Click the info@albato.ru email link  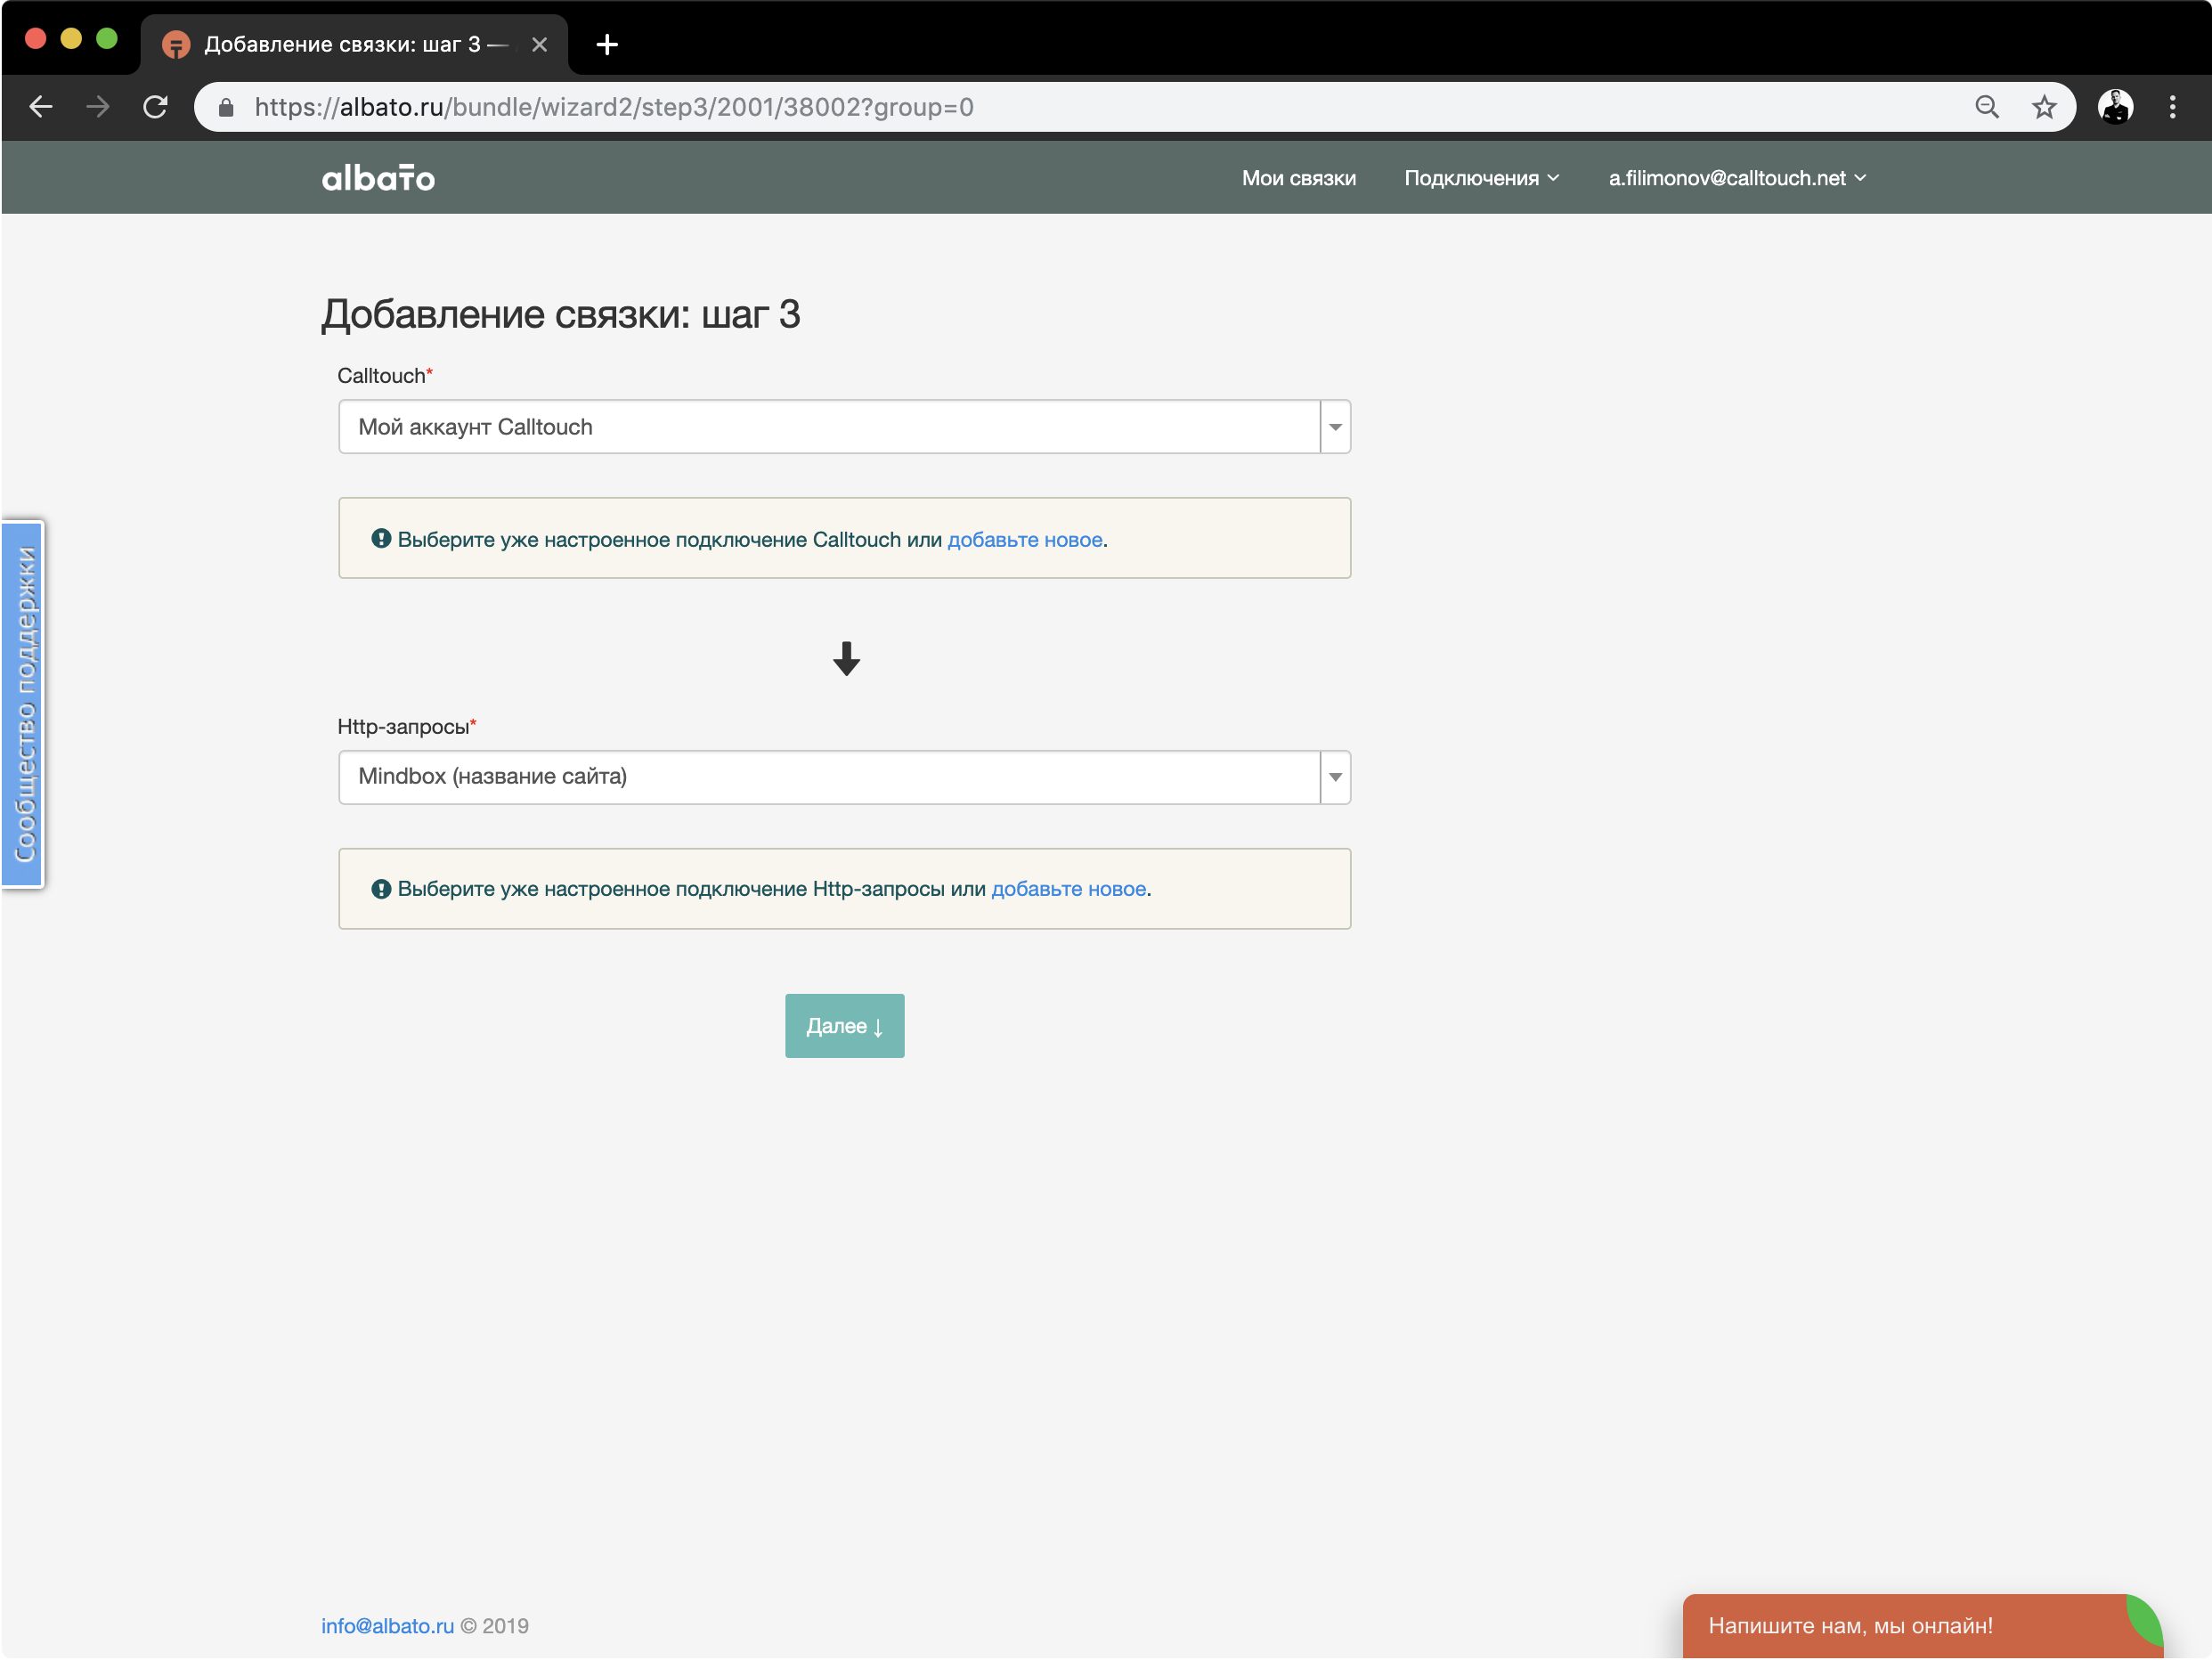(x=387, y=1626)
